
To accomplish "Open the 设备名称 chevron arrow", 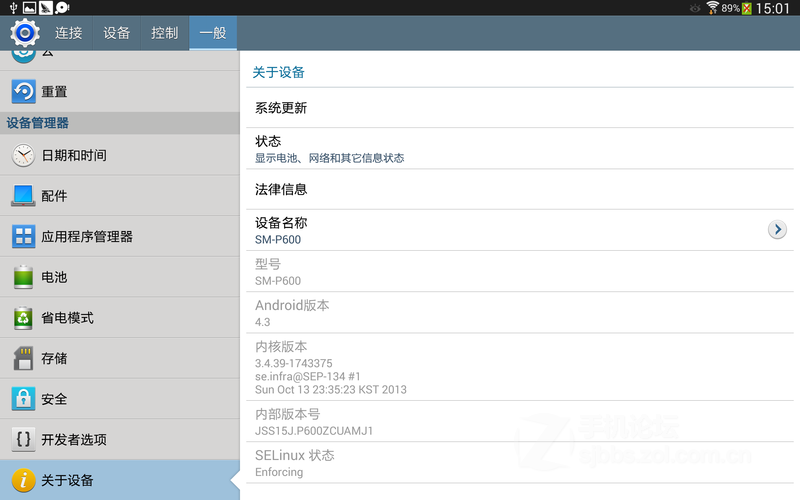I will click(x=777, y=230).
